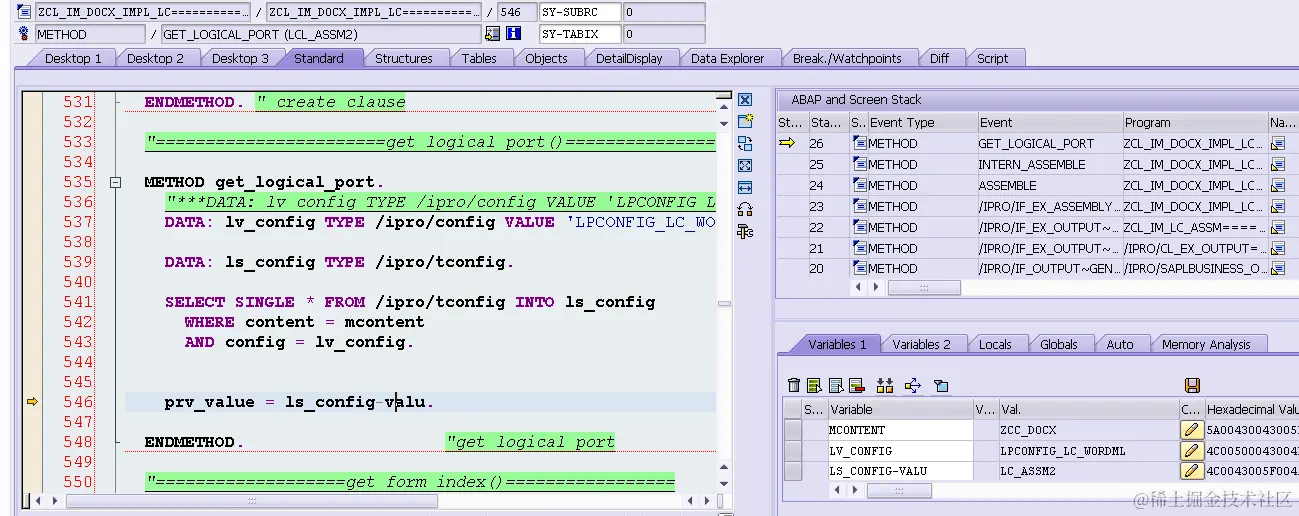Click the horizontal scrollbar of ABAP stack
Image resolution: width=1299 pixels, height=516 pixels.
[x=924, y=287]
